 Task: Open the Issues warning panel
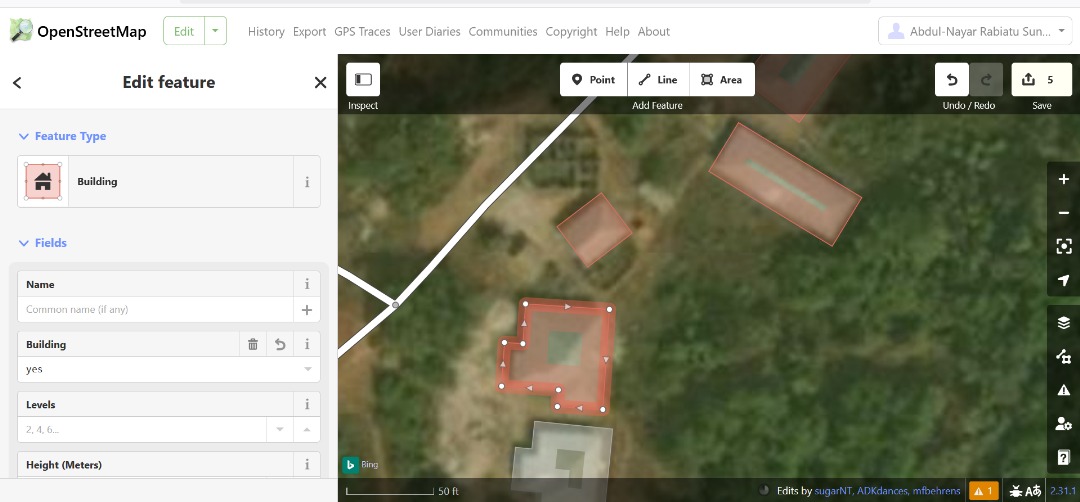click(x=1063, y=390)
